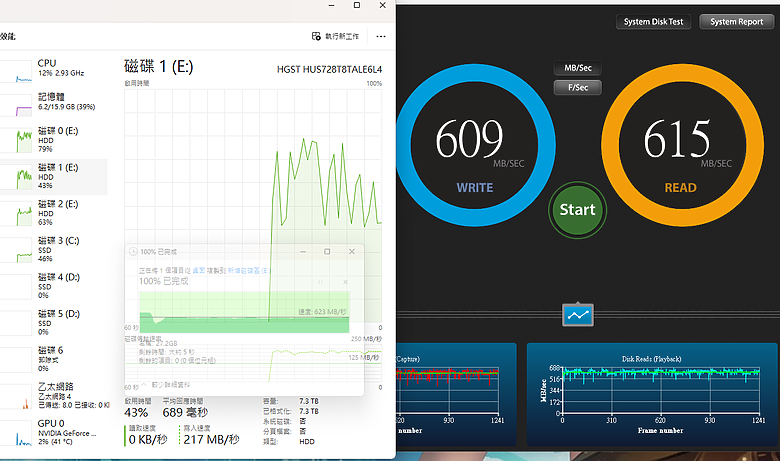Click the 43% active time value
The width and height of the screenshot is (780, 461).
point(136,413)
